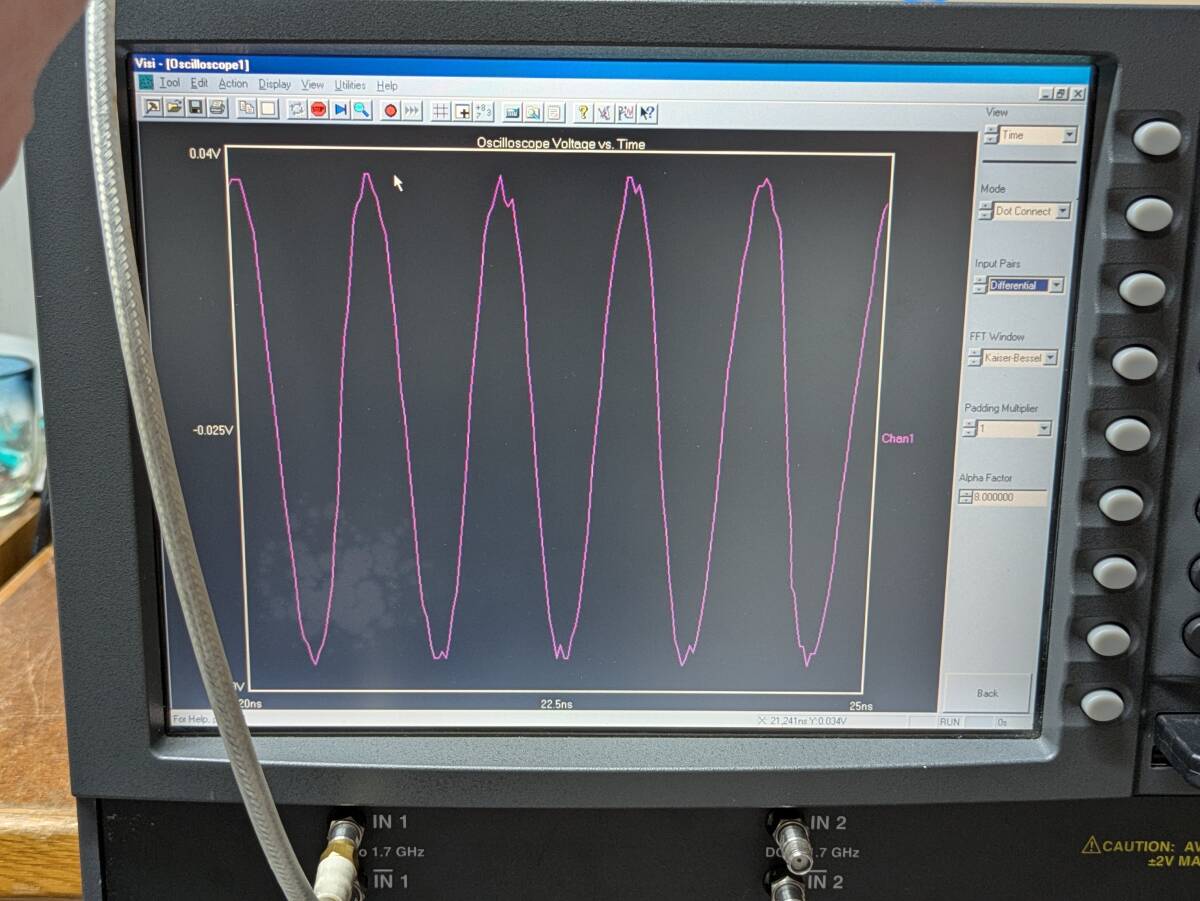
Task: Click the spinner arrows beside View Time field
Action: click(991, 135)
